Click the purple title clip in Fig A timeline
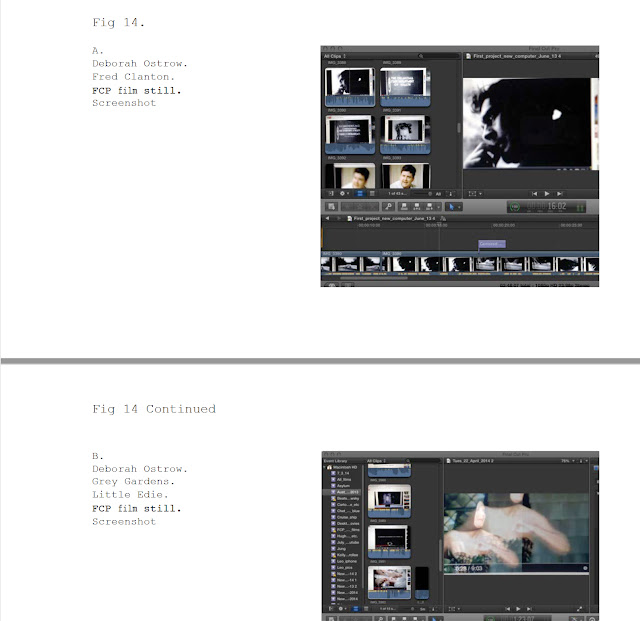640x621 pixels. click(x=492, y=244)
